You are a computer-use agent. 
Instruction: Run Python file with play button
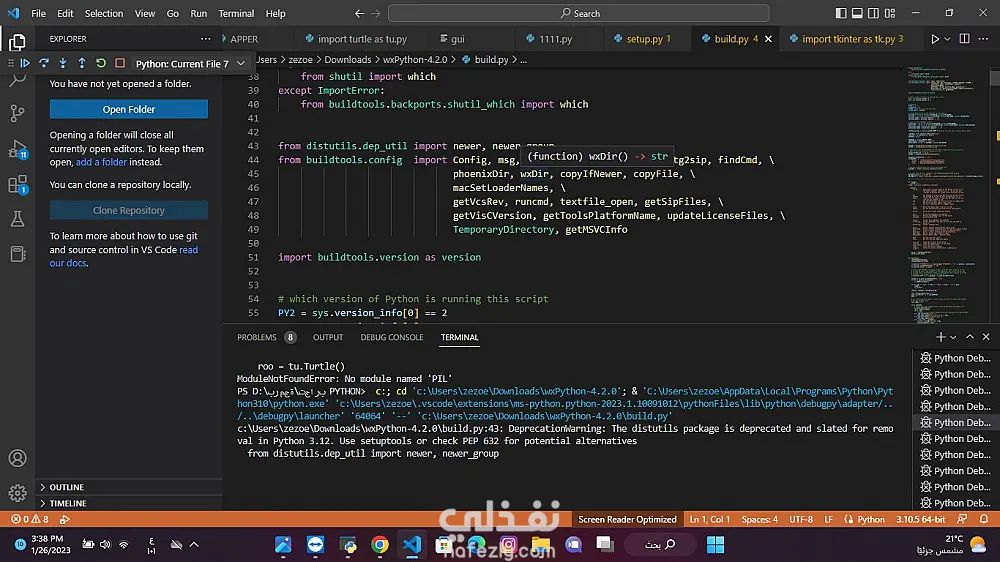click(x=934, y=39)
